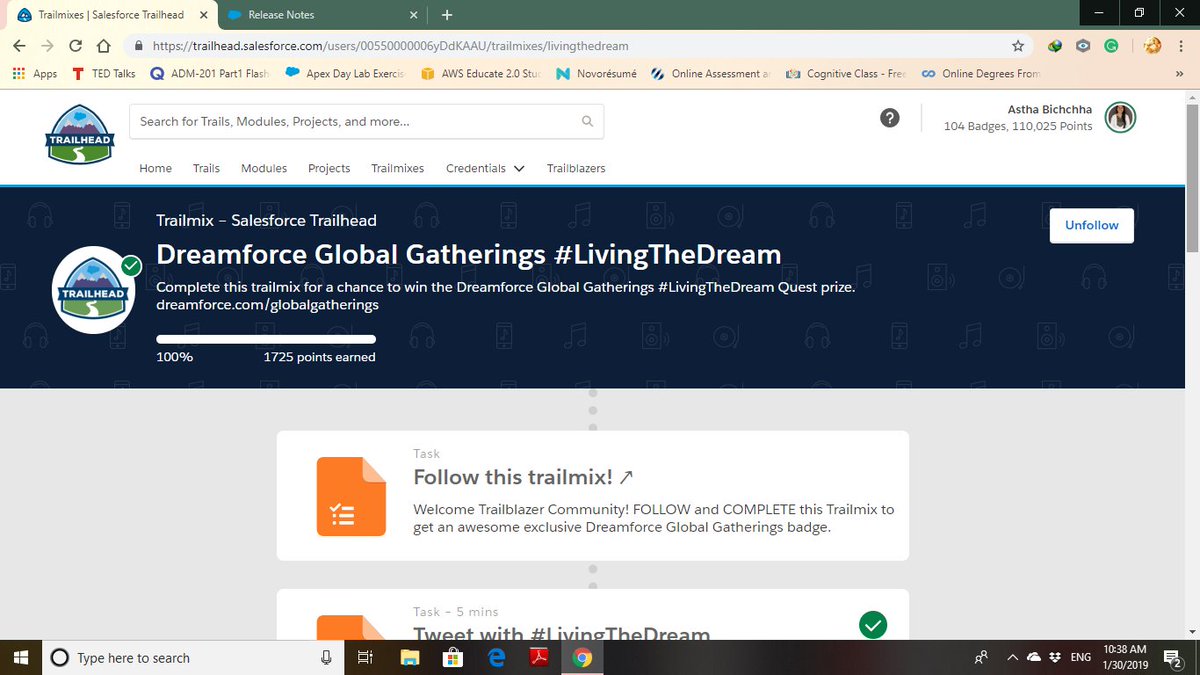Image resolution: width=1200 pixels, height=675 pixels.
Task: Open the Online Assessment bookmark
Action: (711, 74)
